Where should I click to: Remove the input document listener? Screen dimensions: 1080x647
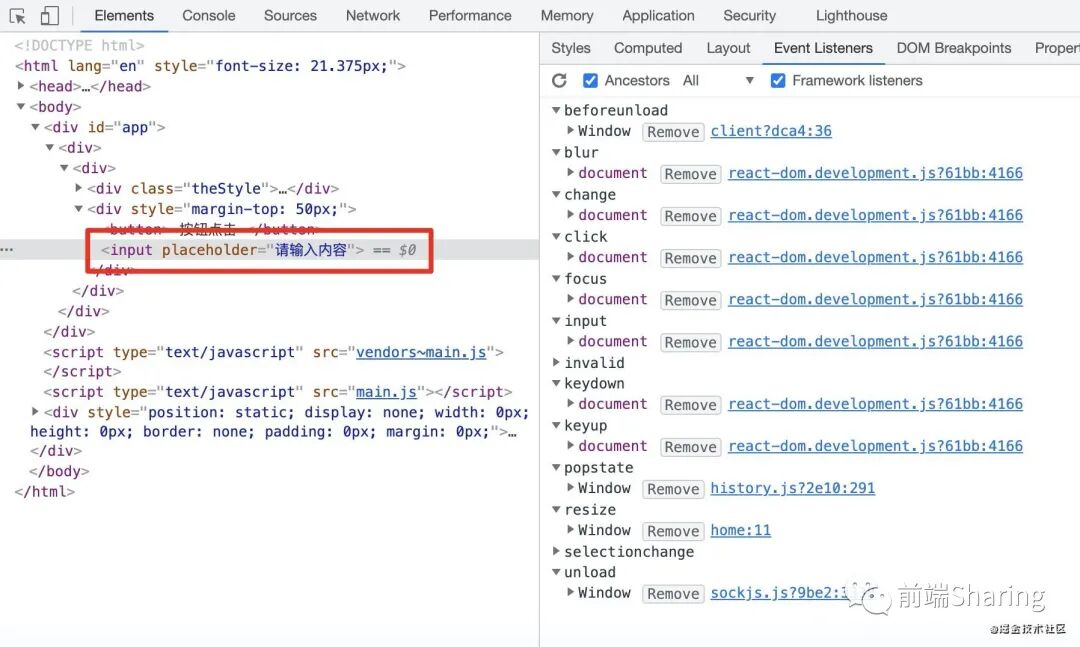pos(690,342)
